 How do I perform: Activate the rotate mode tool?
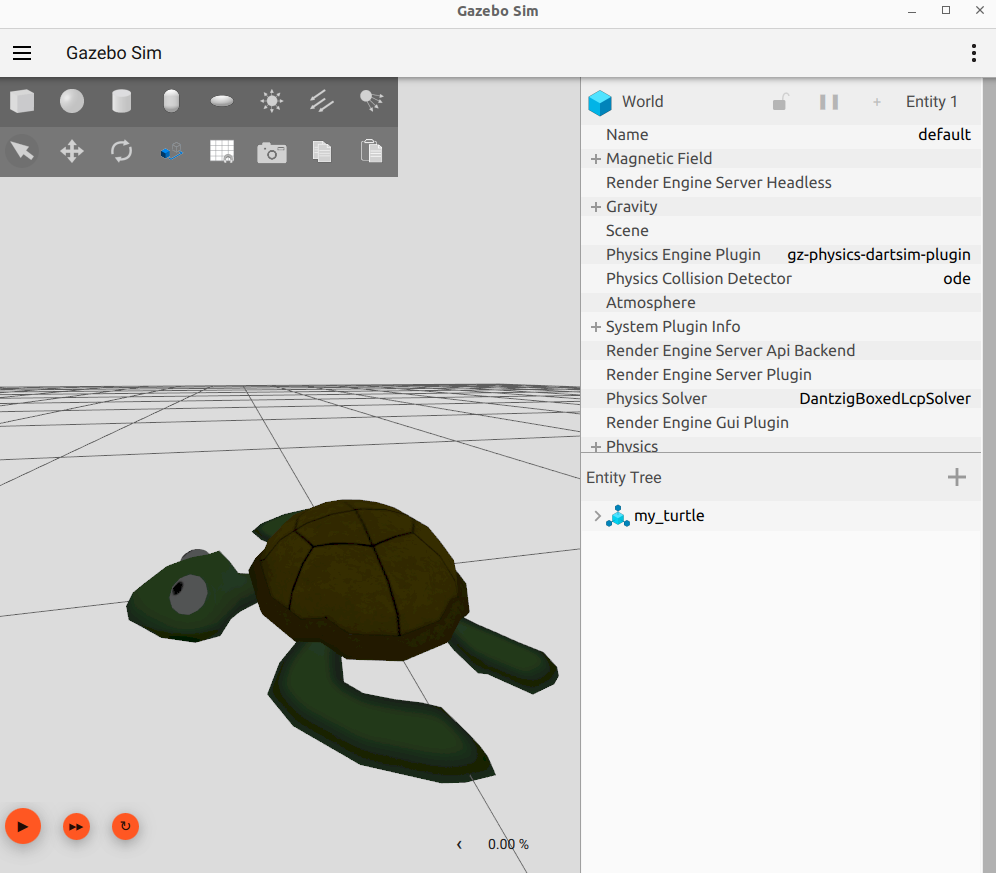coord(121,151)
